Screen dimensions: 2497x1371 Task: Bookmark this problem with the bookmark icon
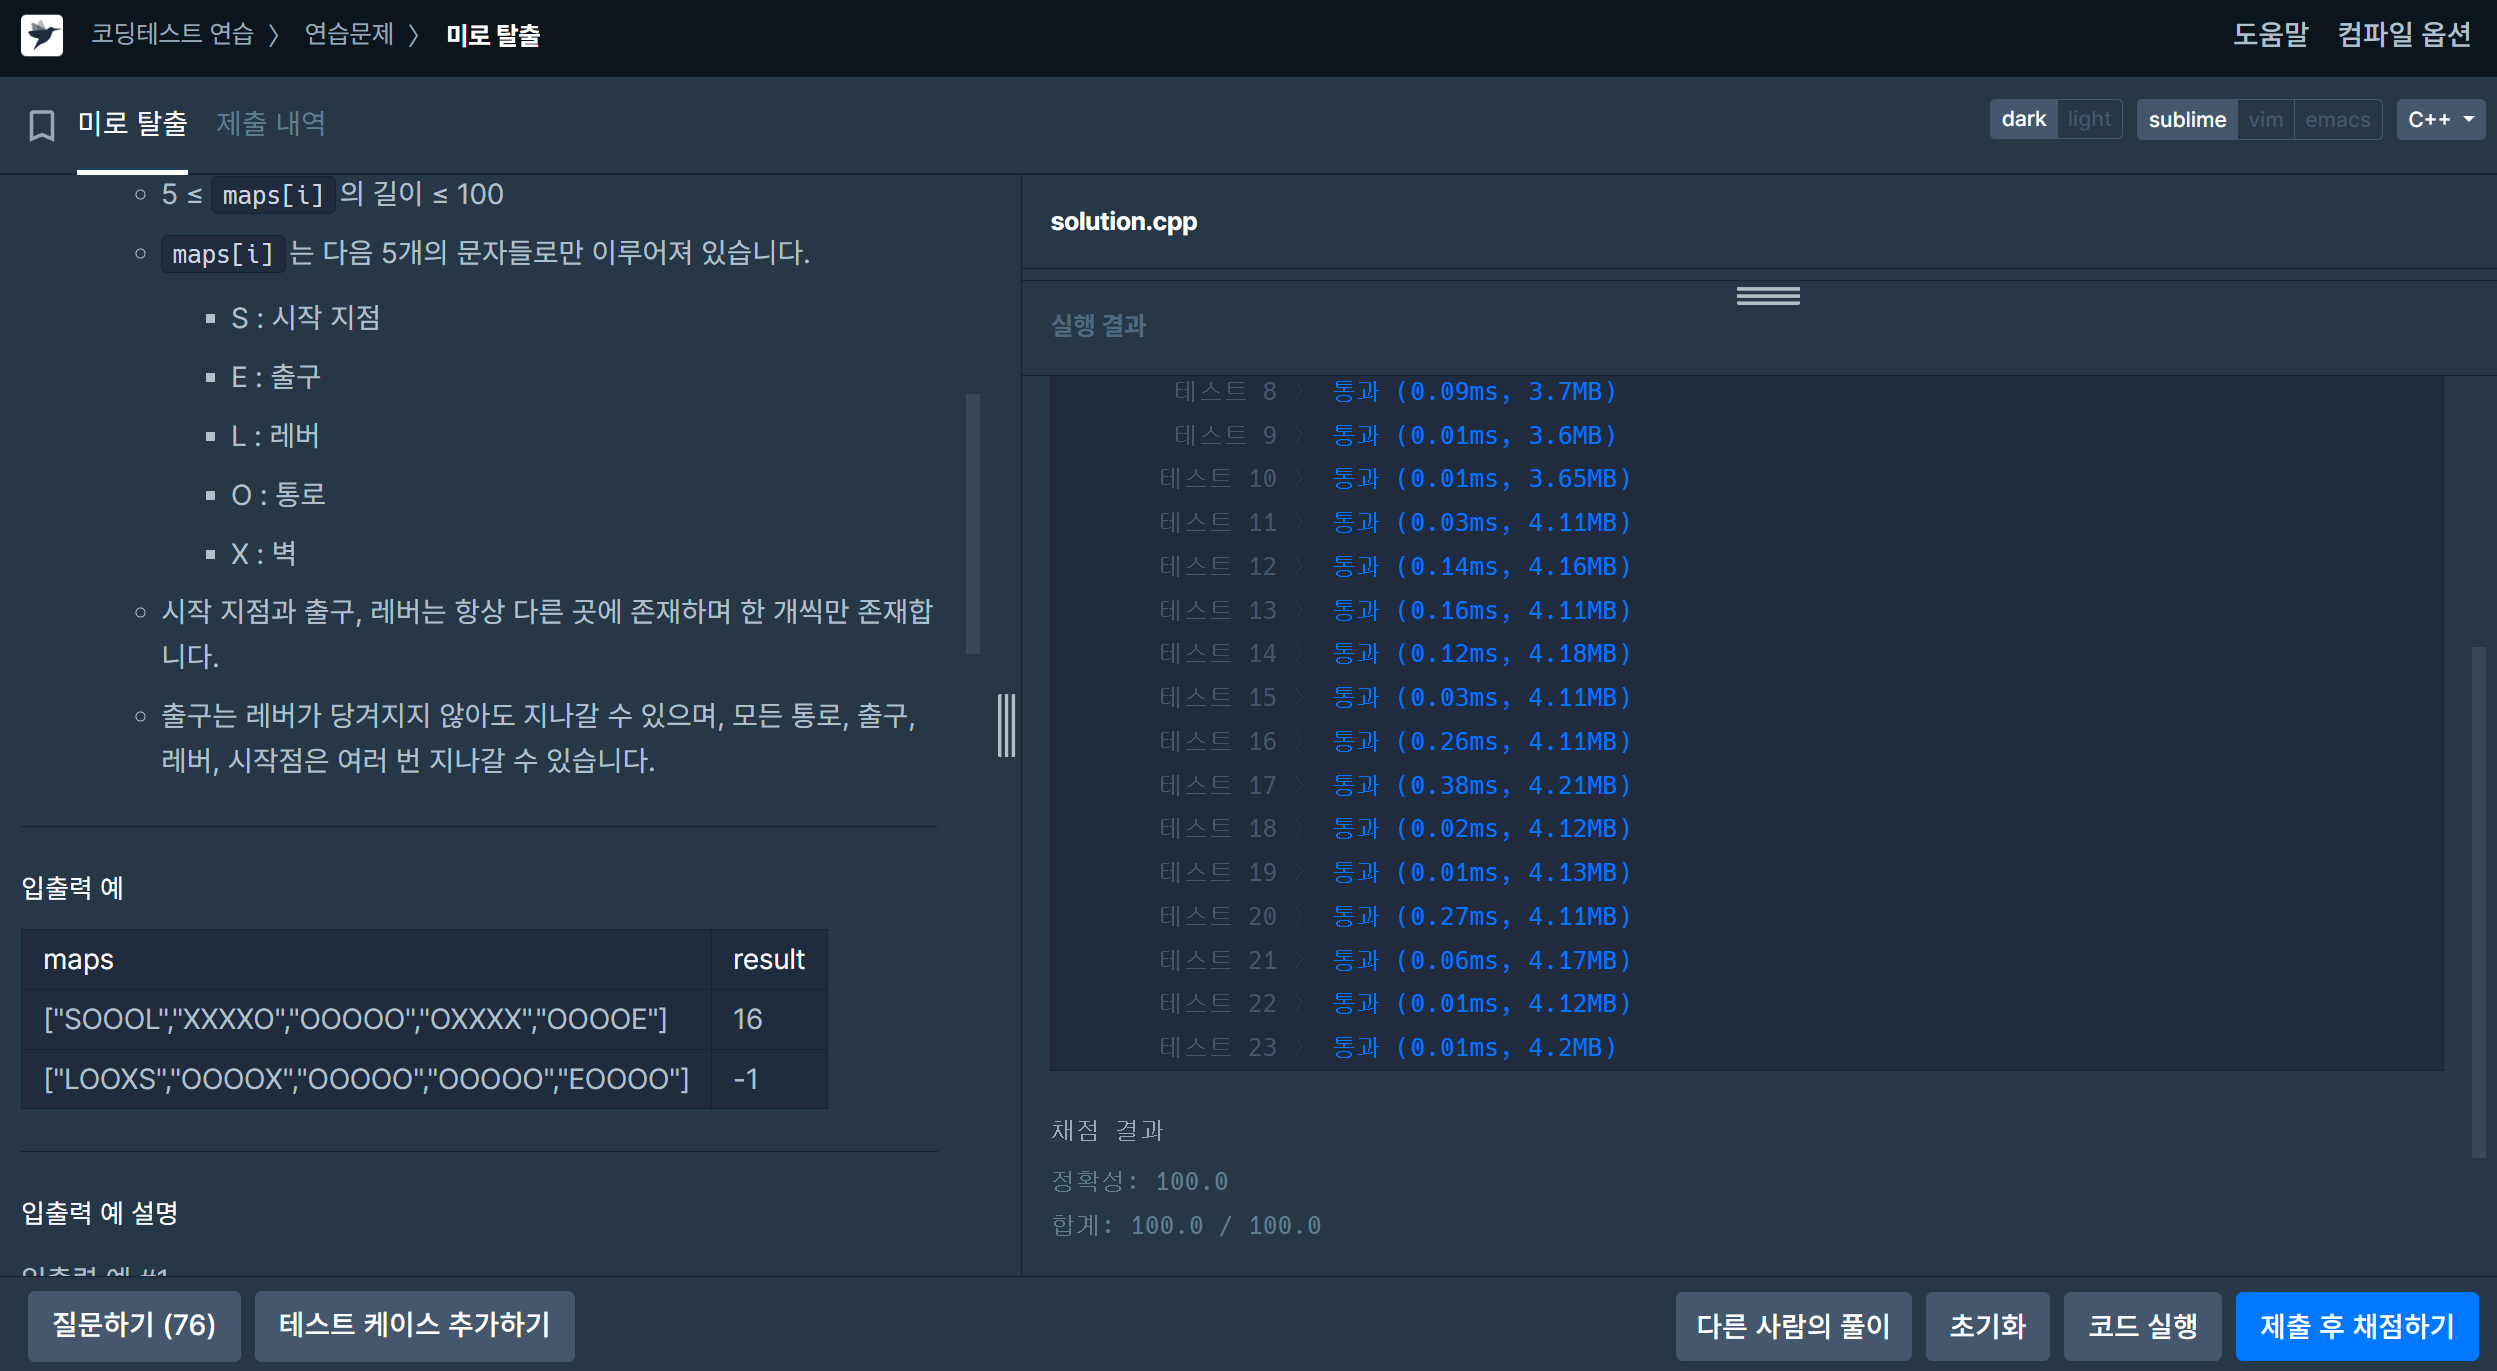pyautogui.click(x=42, y=126)
